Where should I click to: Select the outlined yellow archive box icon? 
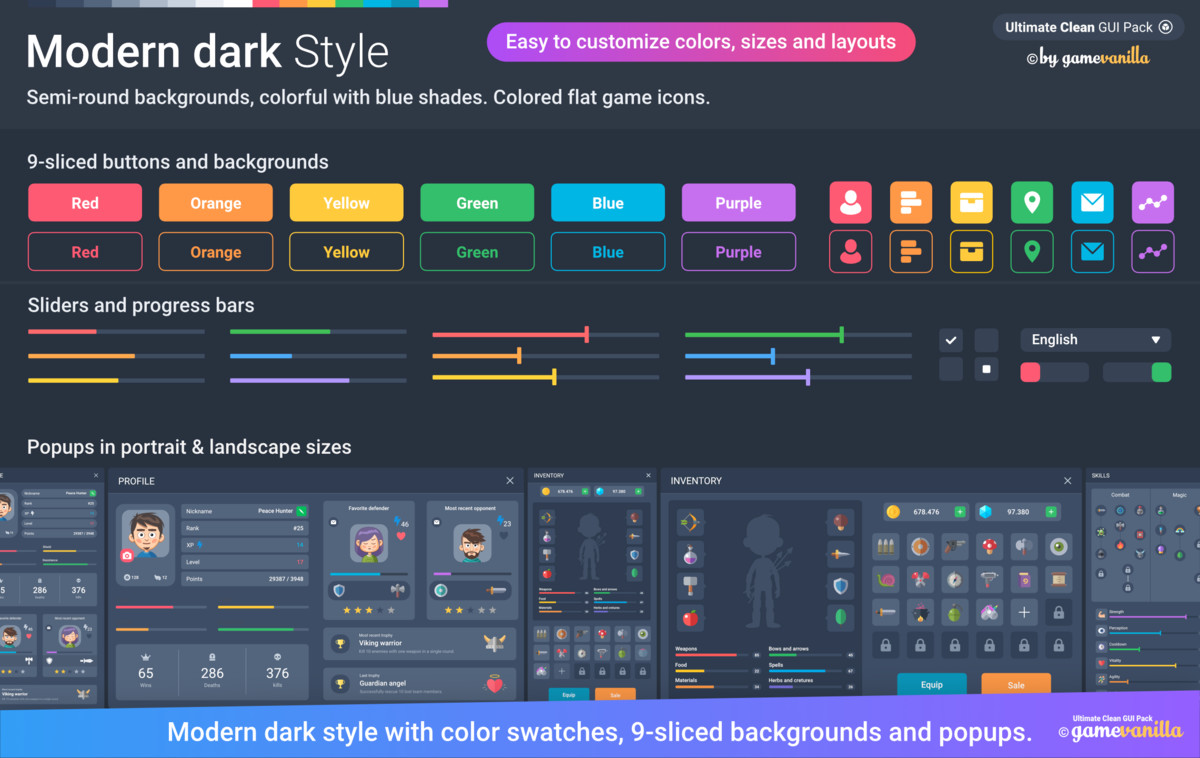[971, 251]
